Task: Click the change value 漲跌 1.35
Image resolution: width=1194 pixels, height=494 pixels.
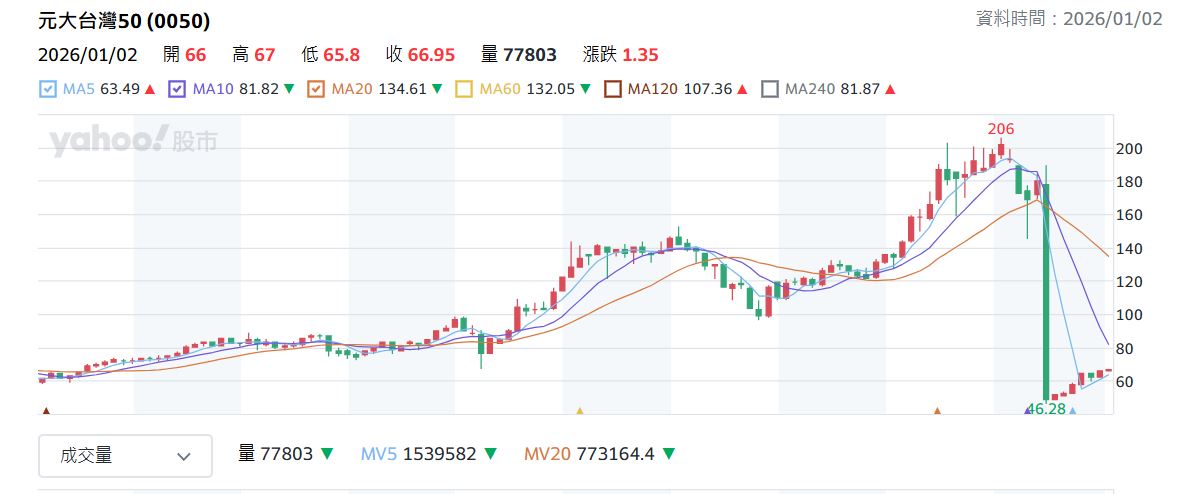Action: 621,55
